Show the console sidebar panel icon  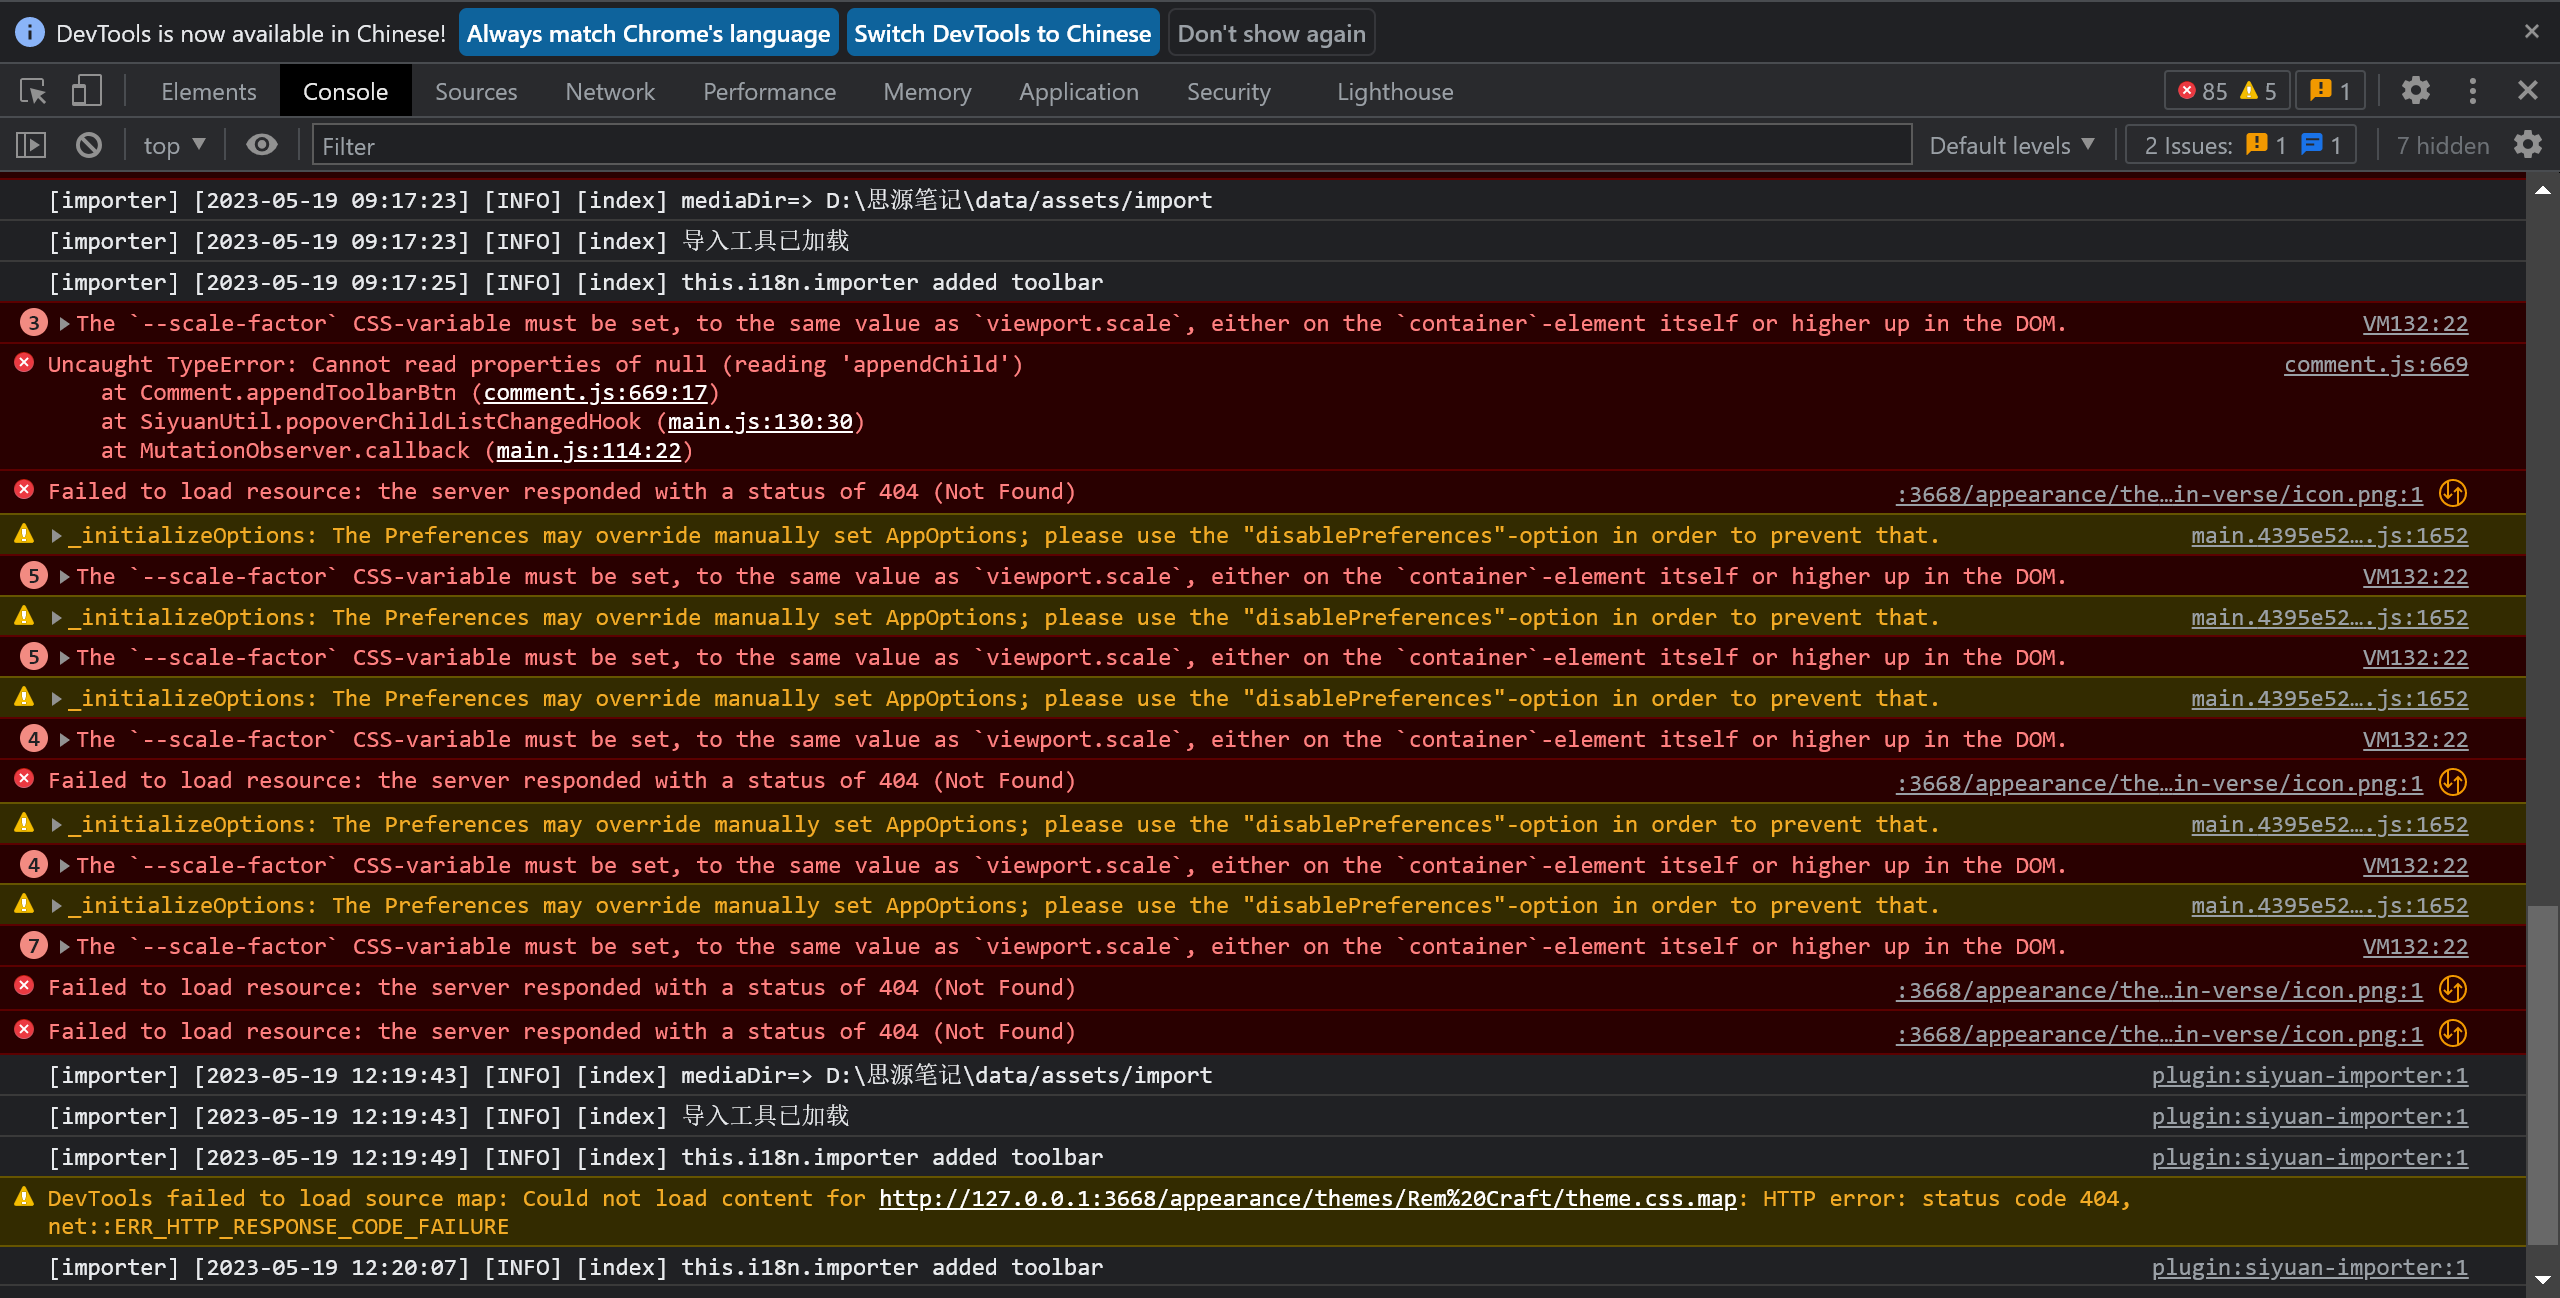coord(31,145)
